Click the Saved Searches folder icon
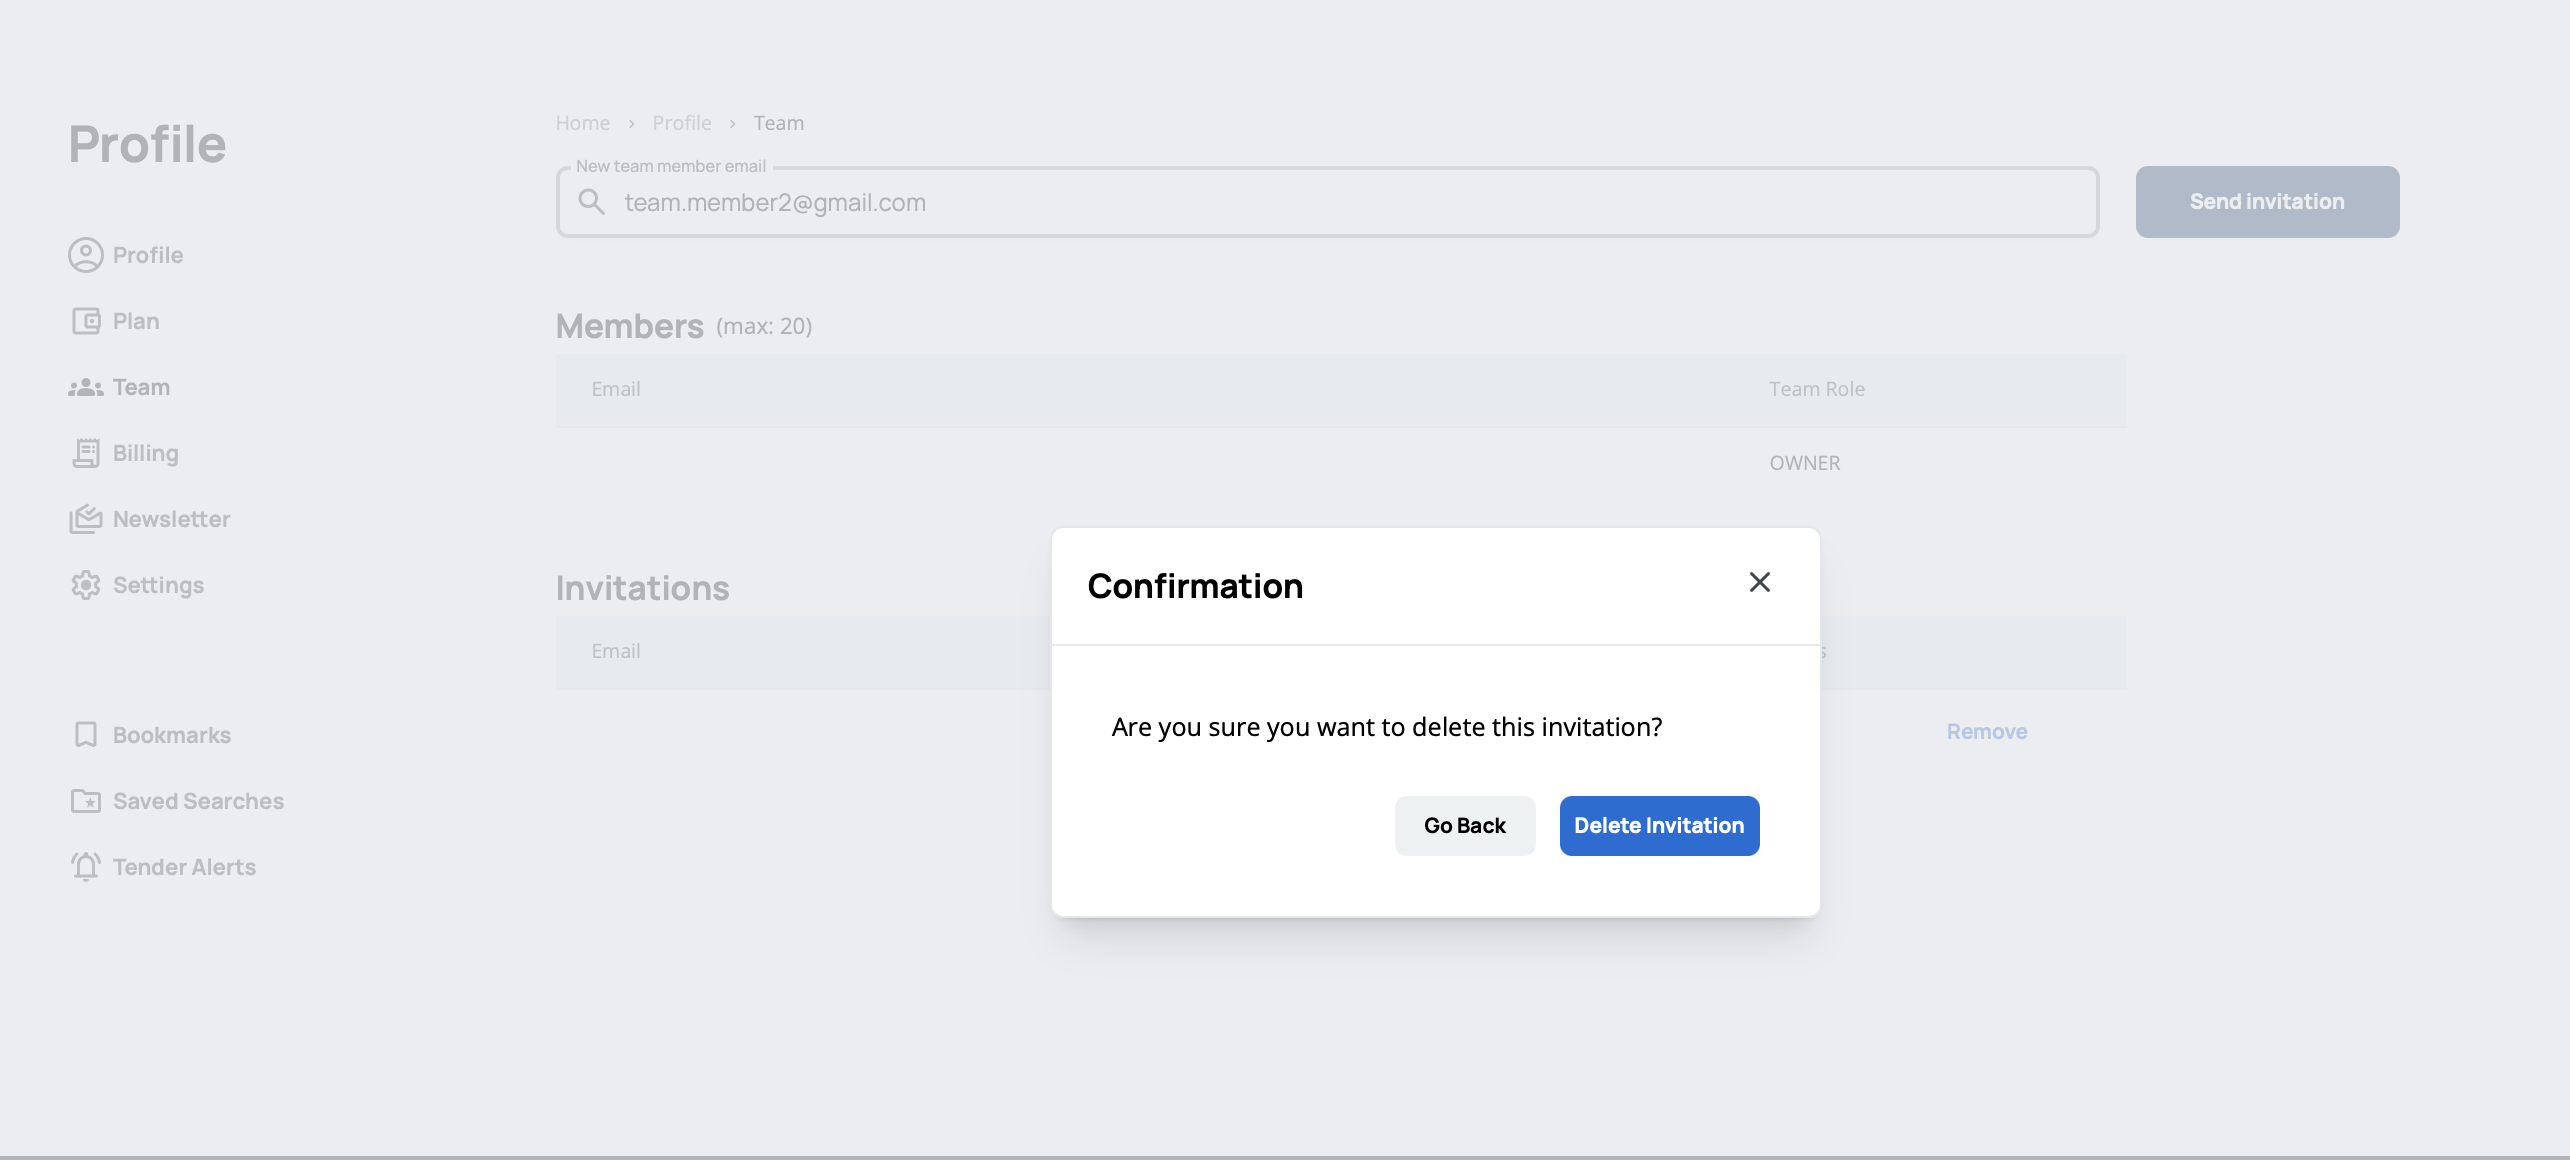Image resolution: width=2570 pixels, height=1160 pixels. click(x=86, y=801)
